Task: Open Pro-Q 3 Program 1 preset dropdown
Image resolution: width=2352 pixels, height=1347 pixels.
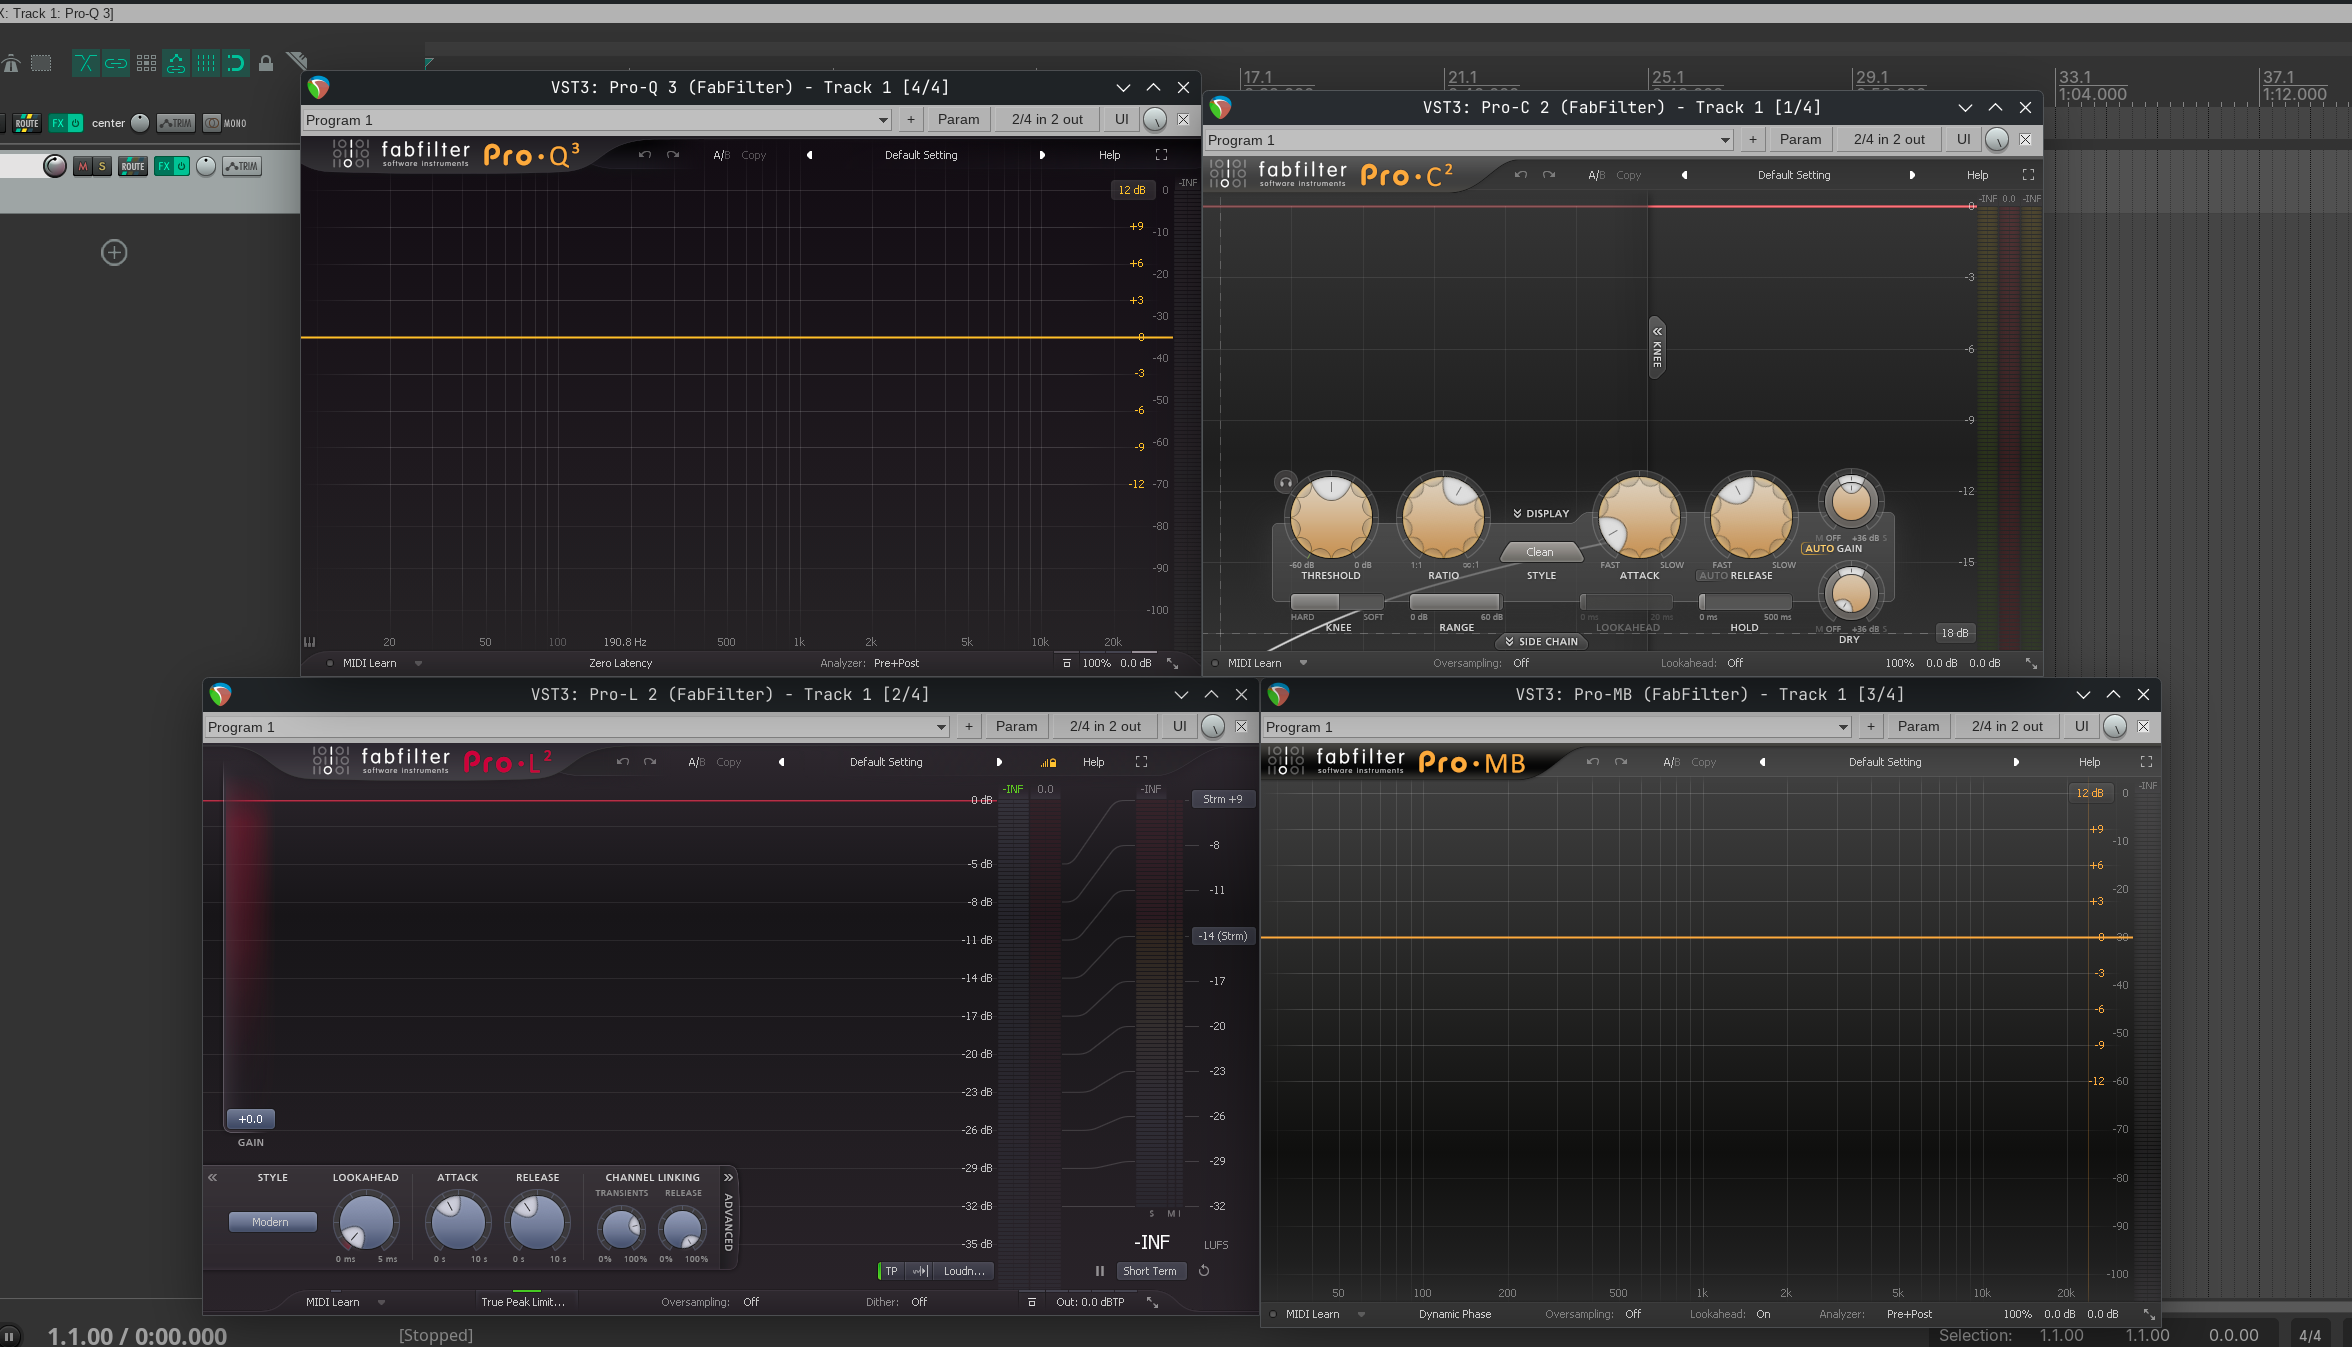Action: (597, 120)
